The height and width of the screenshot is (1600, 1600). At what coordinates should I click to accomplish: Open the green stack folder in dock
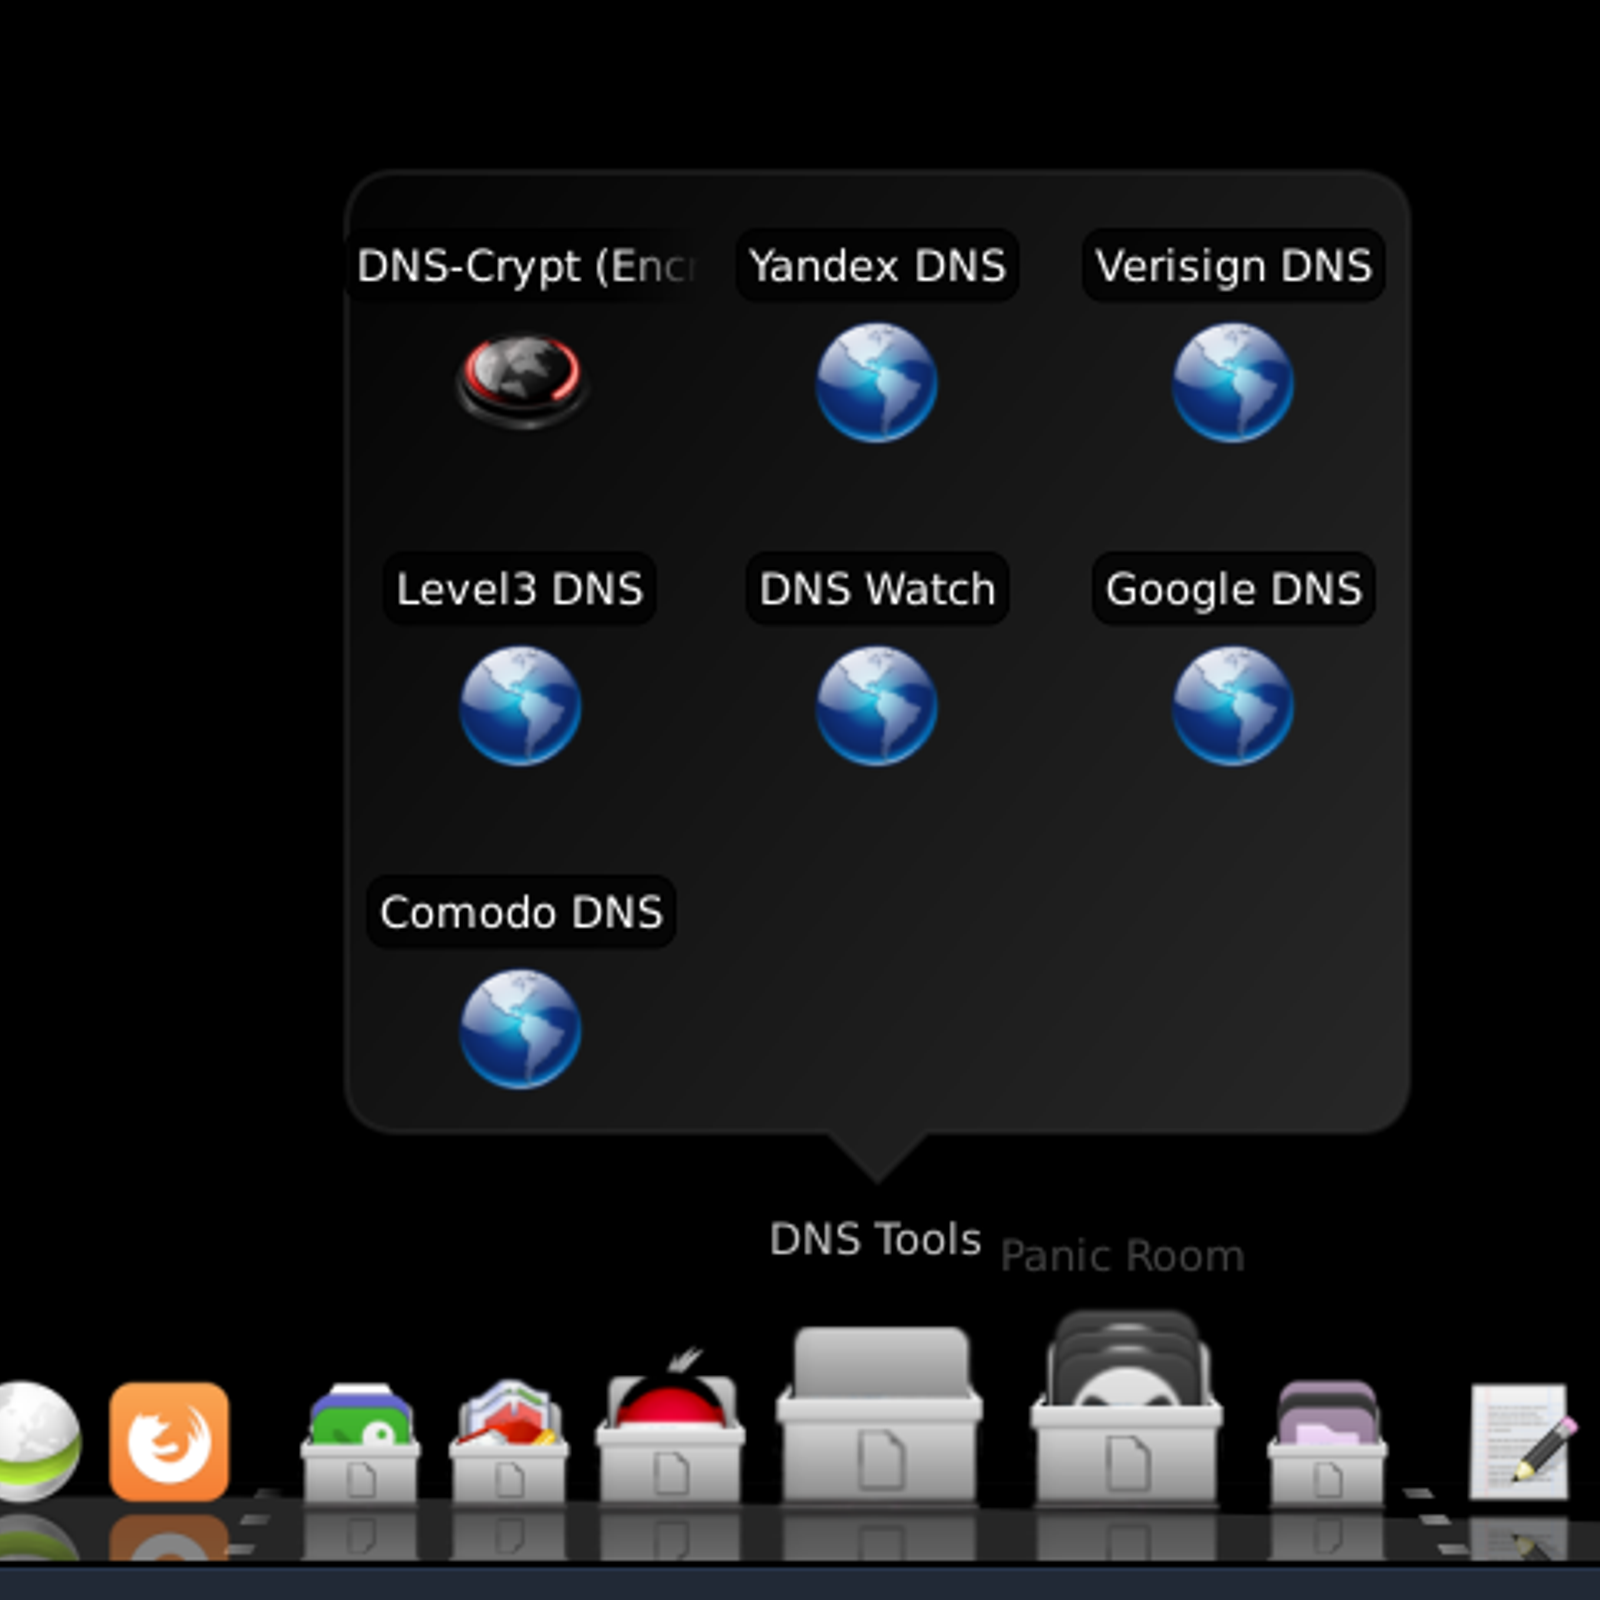360,1442
